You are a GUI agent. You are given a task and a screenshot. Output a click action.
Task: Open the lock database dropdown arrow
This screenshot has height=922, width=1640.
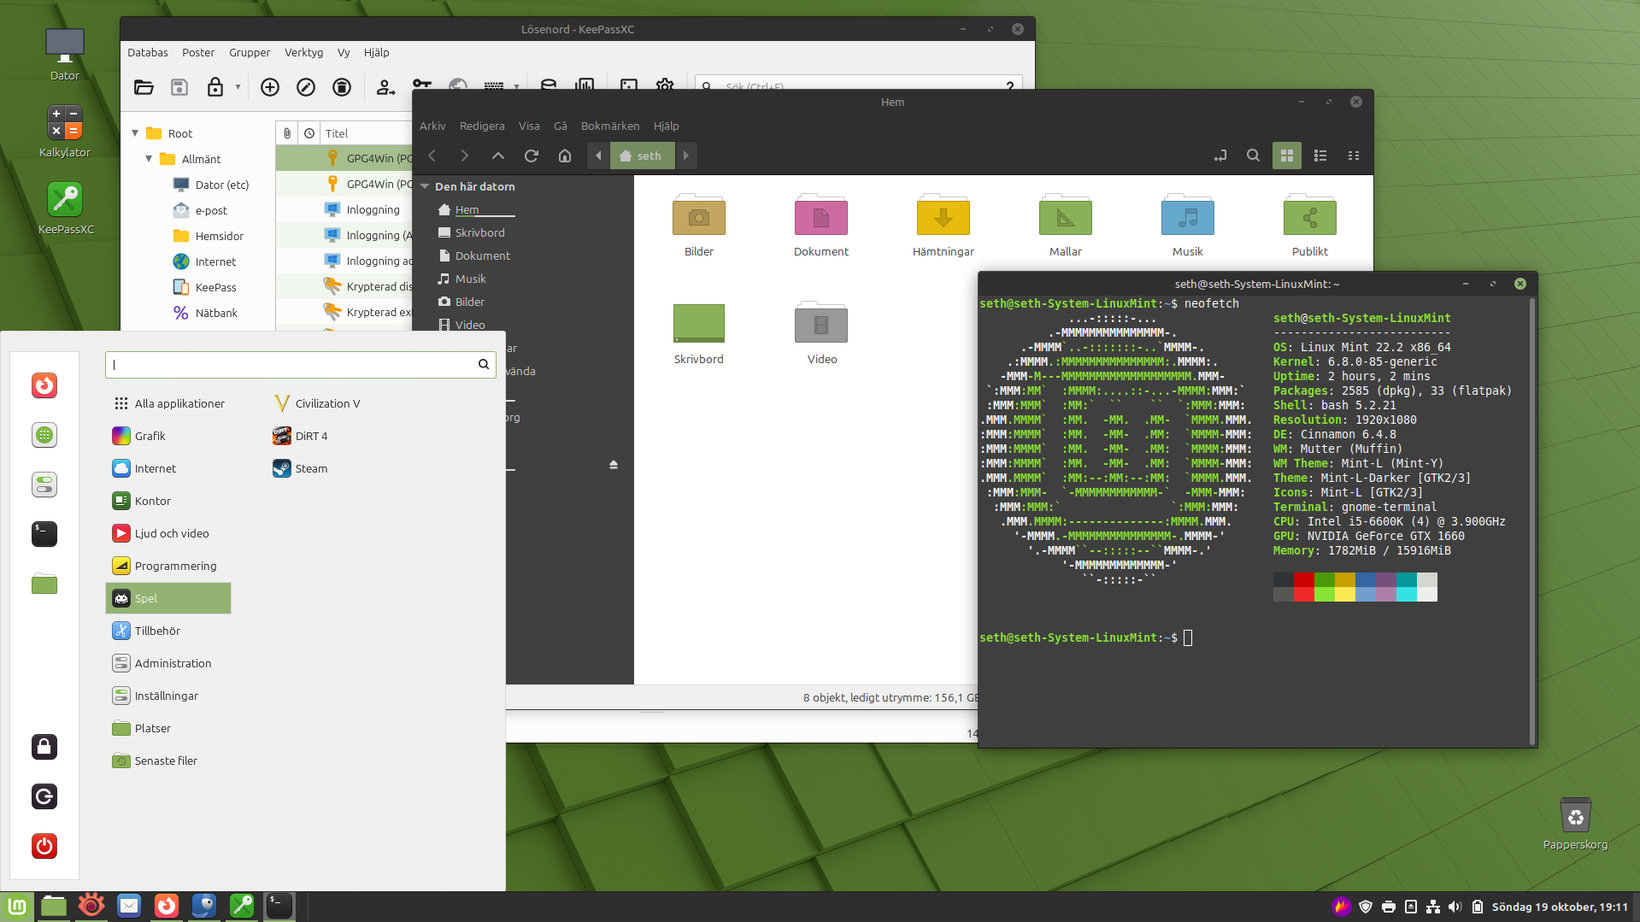238,87
